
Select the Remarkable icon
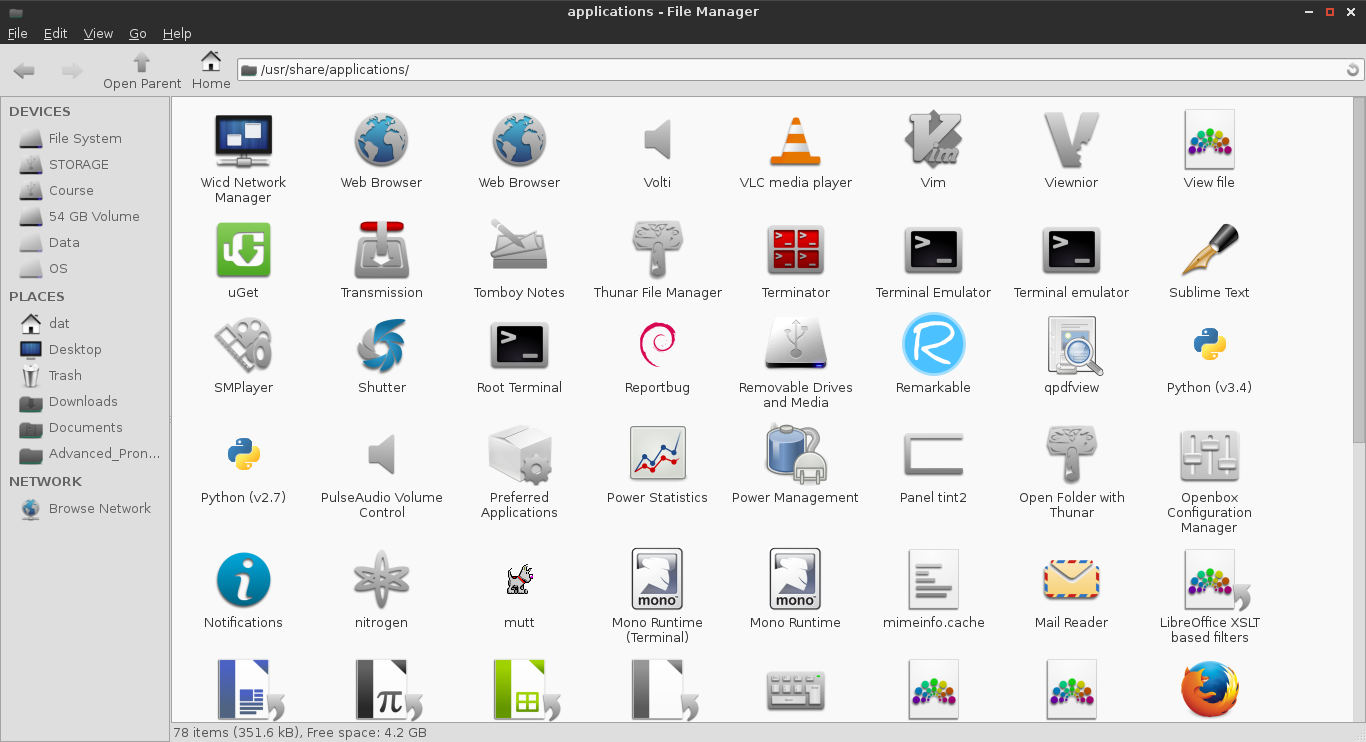click(933, 345)
